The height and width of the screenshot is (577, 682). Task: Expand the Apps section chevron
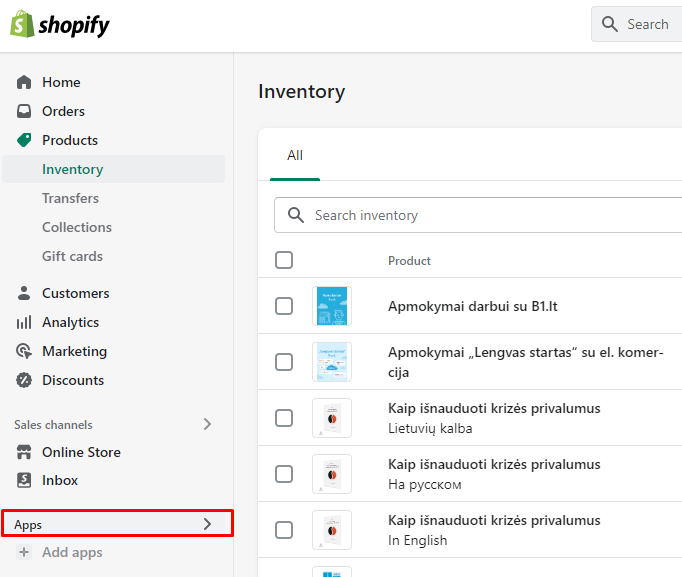[x=207, y=524]
